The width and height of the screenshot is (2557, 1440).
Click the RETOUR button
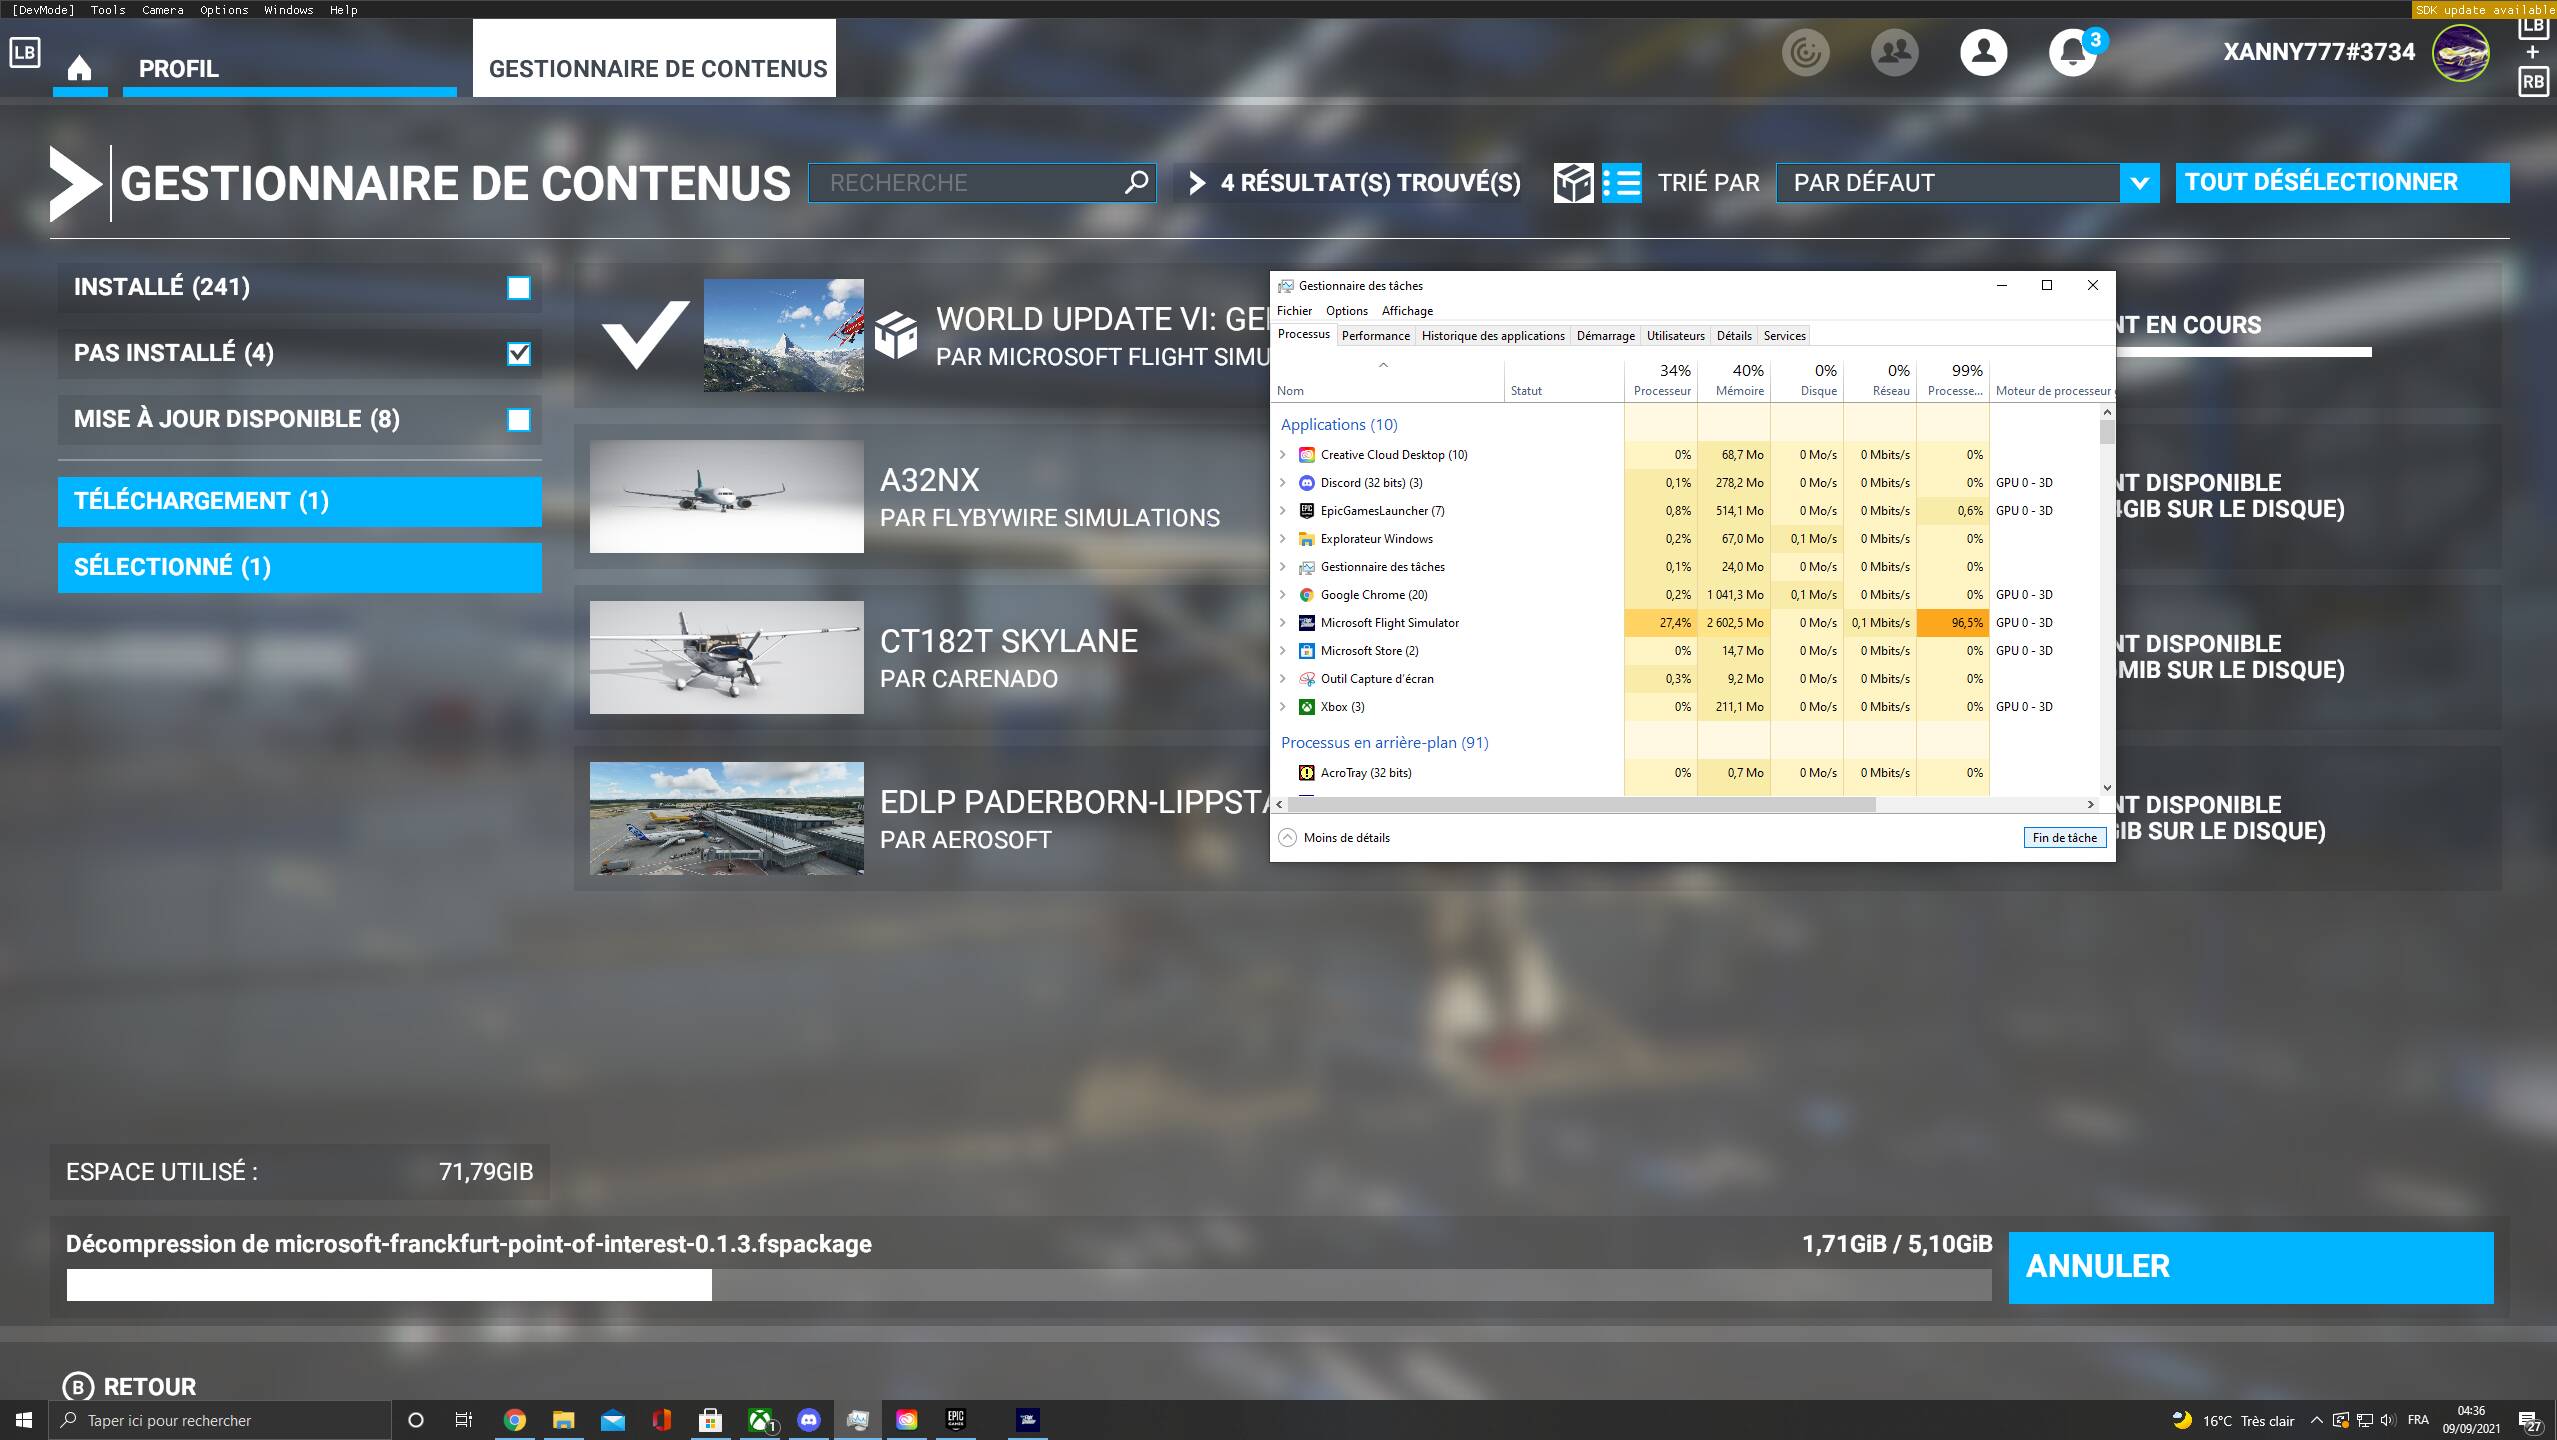tap(130, 1387)
